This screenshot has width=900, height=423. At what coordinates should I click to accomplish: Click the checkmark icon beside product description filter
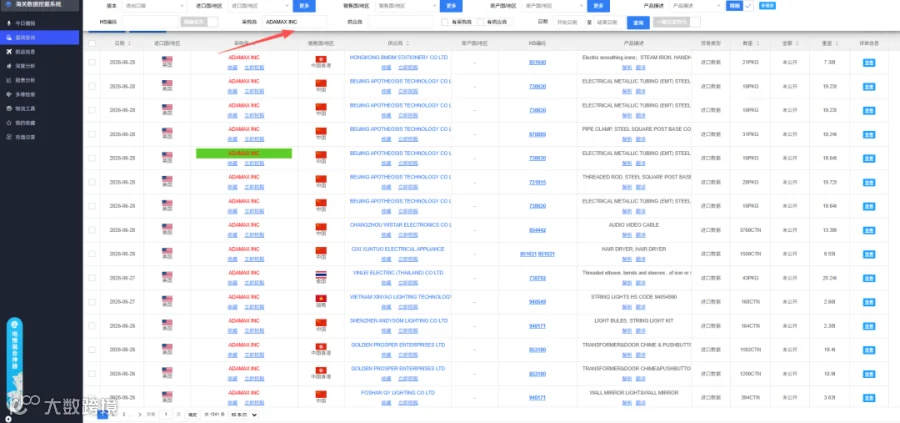(748, 6)
